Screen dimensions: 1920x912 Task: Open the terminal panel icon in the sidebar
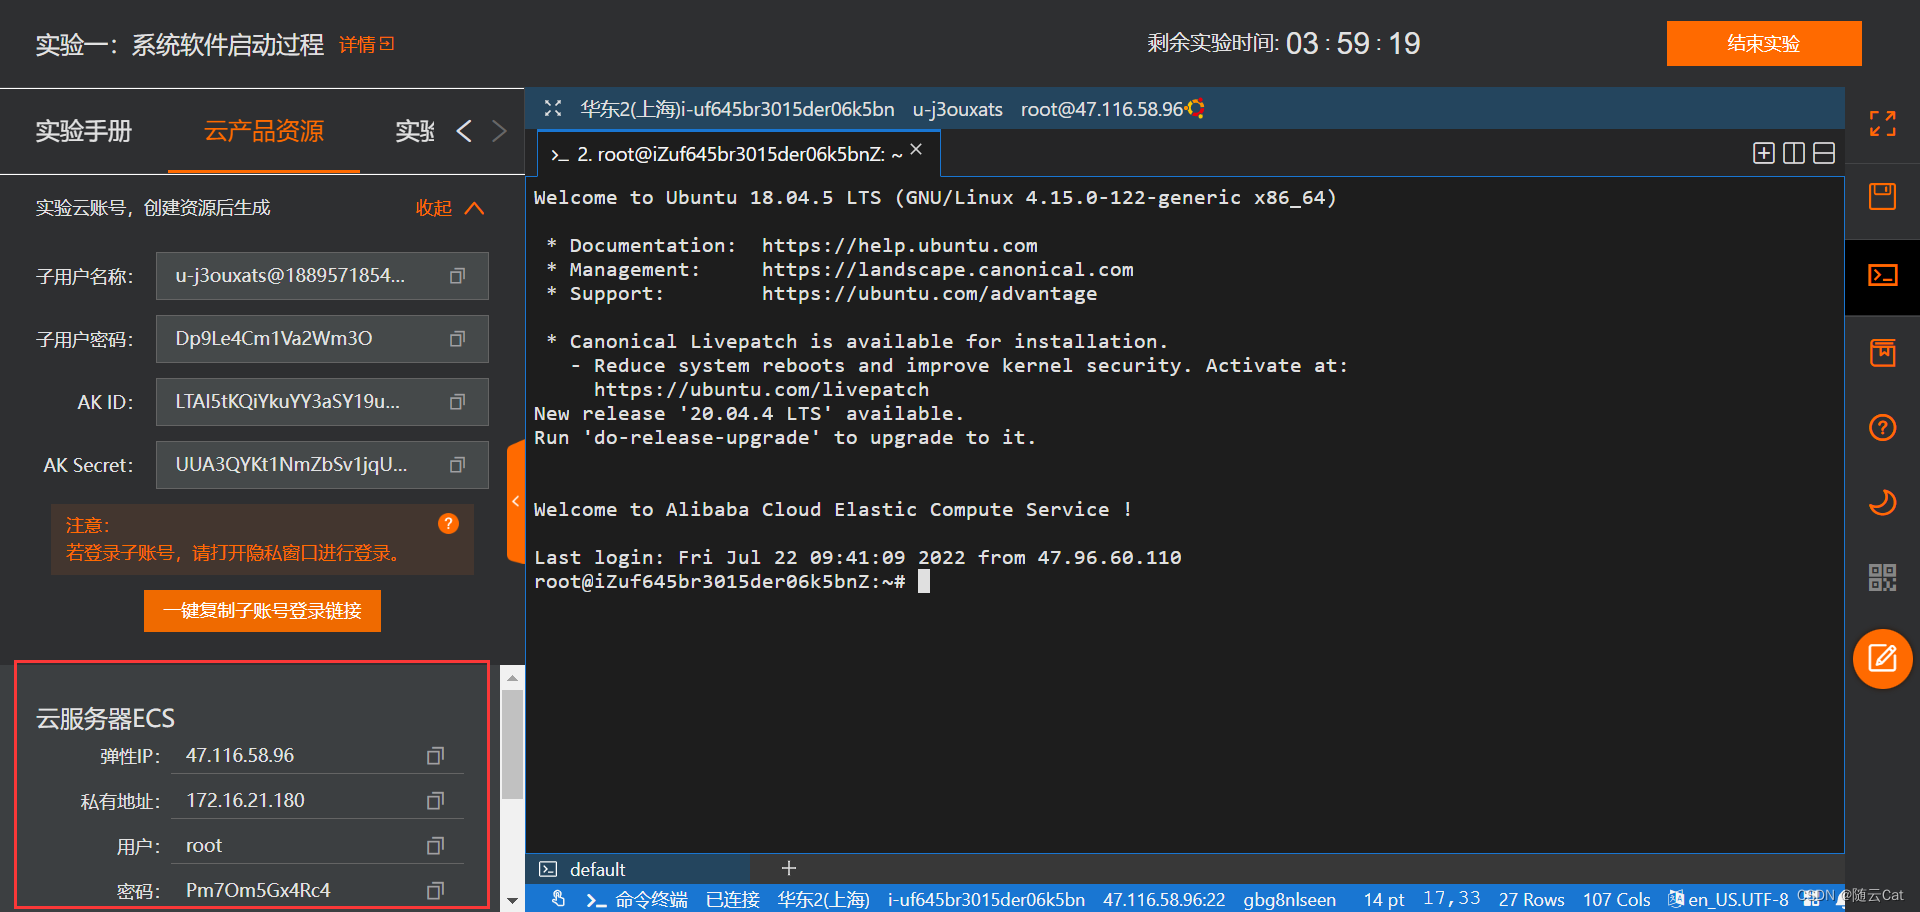[x=1882, y=275]
